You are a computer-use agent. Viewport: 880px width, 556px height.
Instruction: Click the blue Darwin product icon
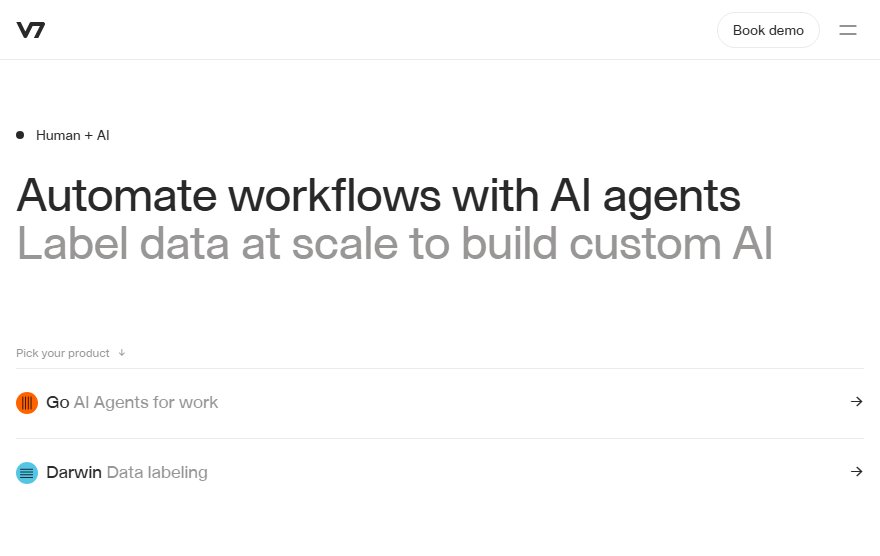click(27, 473)
